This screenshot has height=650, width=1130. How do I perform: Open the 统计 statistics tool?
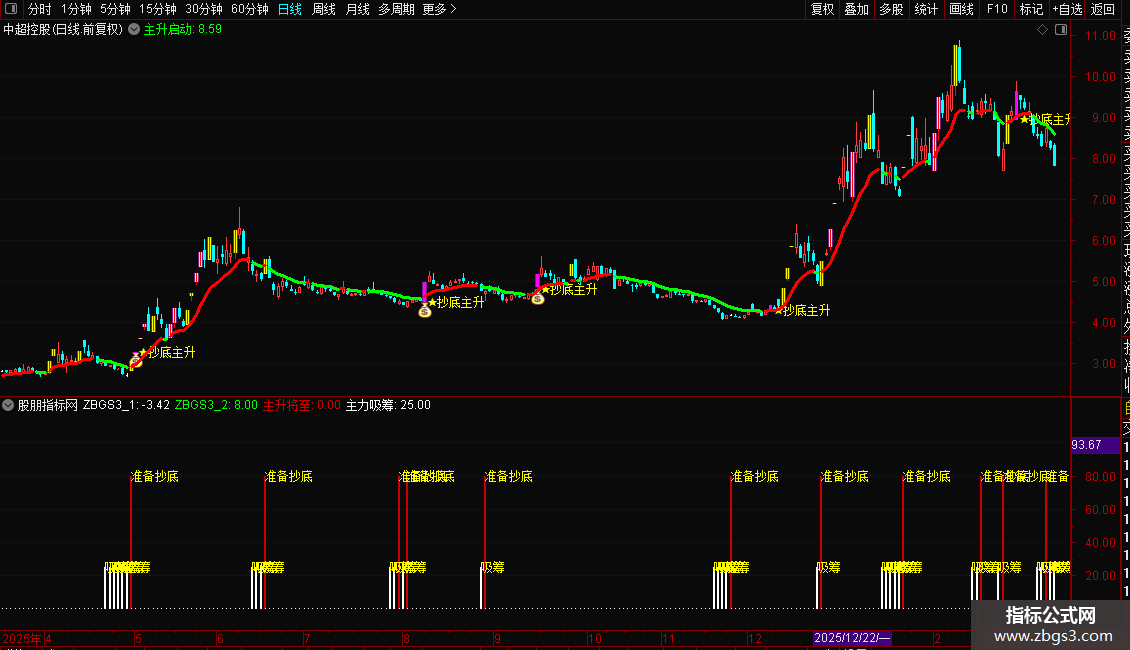click(926, 9)
